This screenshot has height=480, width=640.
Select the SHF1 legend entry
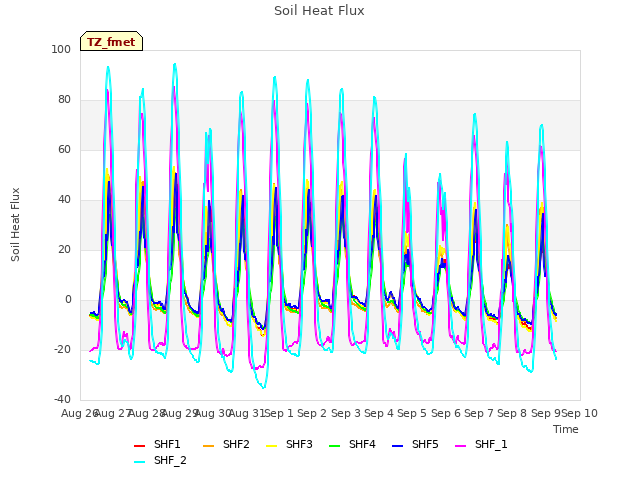tap(157, 444)
